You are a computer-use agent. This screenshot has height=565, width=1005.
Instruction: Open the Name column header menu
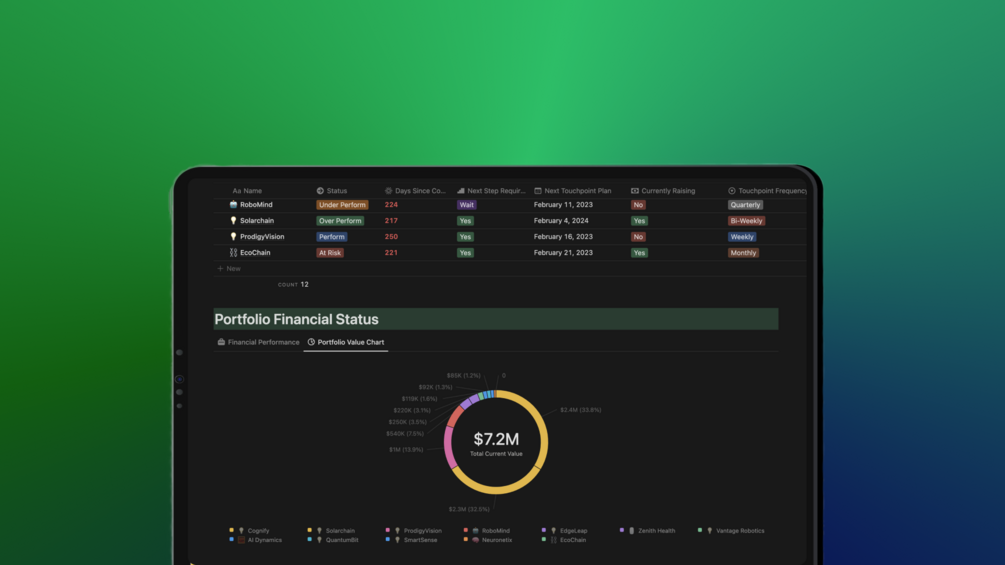247,190
